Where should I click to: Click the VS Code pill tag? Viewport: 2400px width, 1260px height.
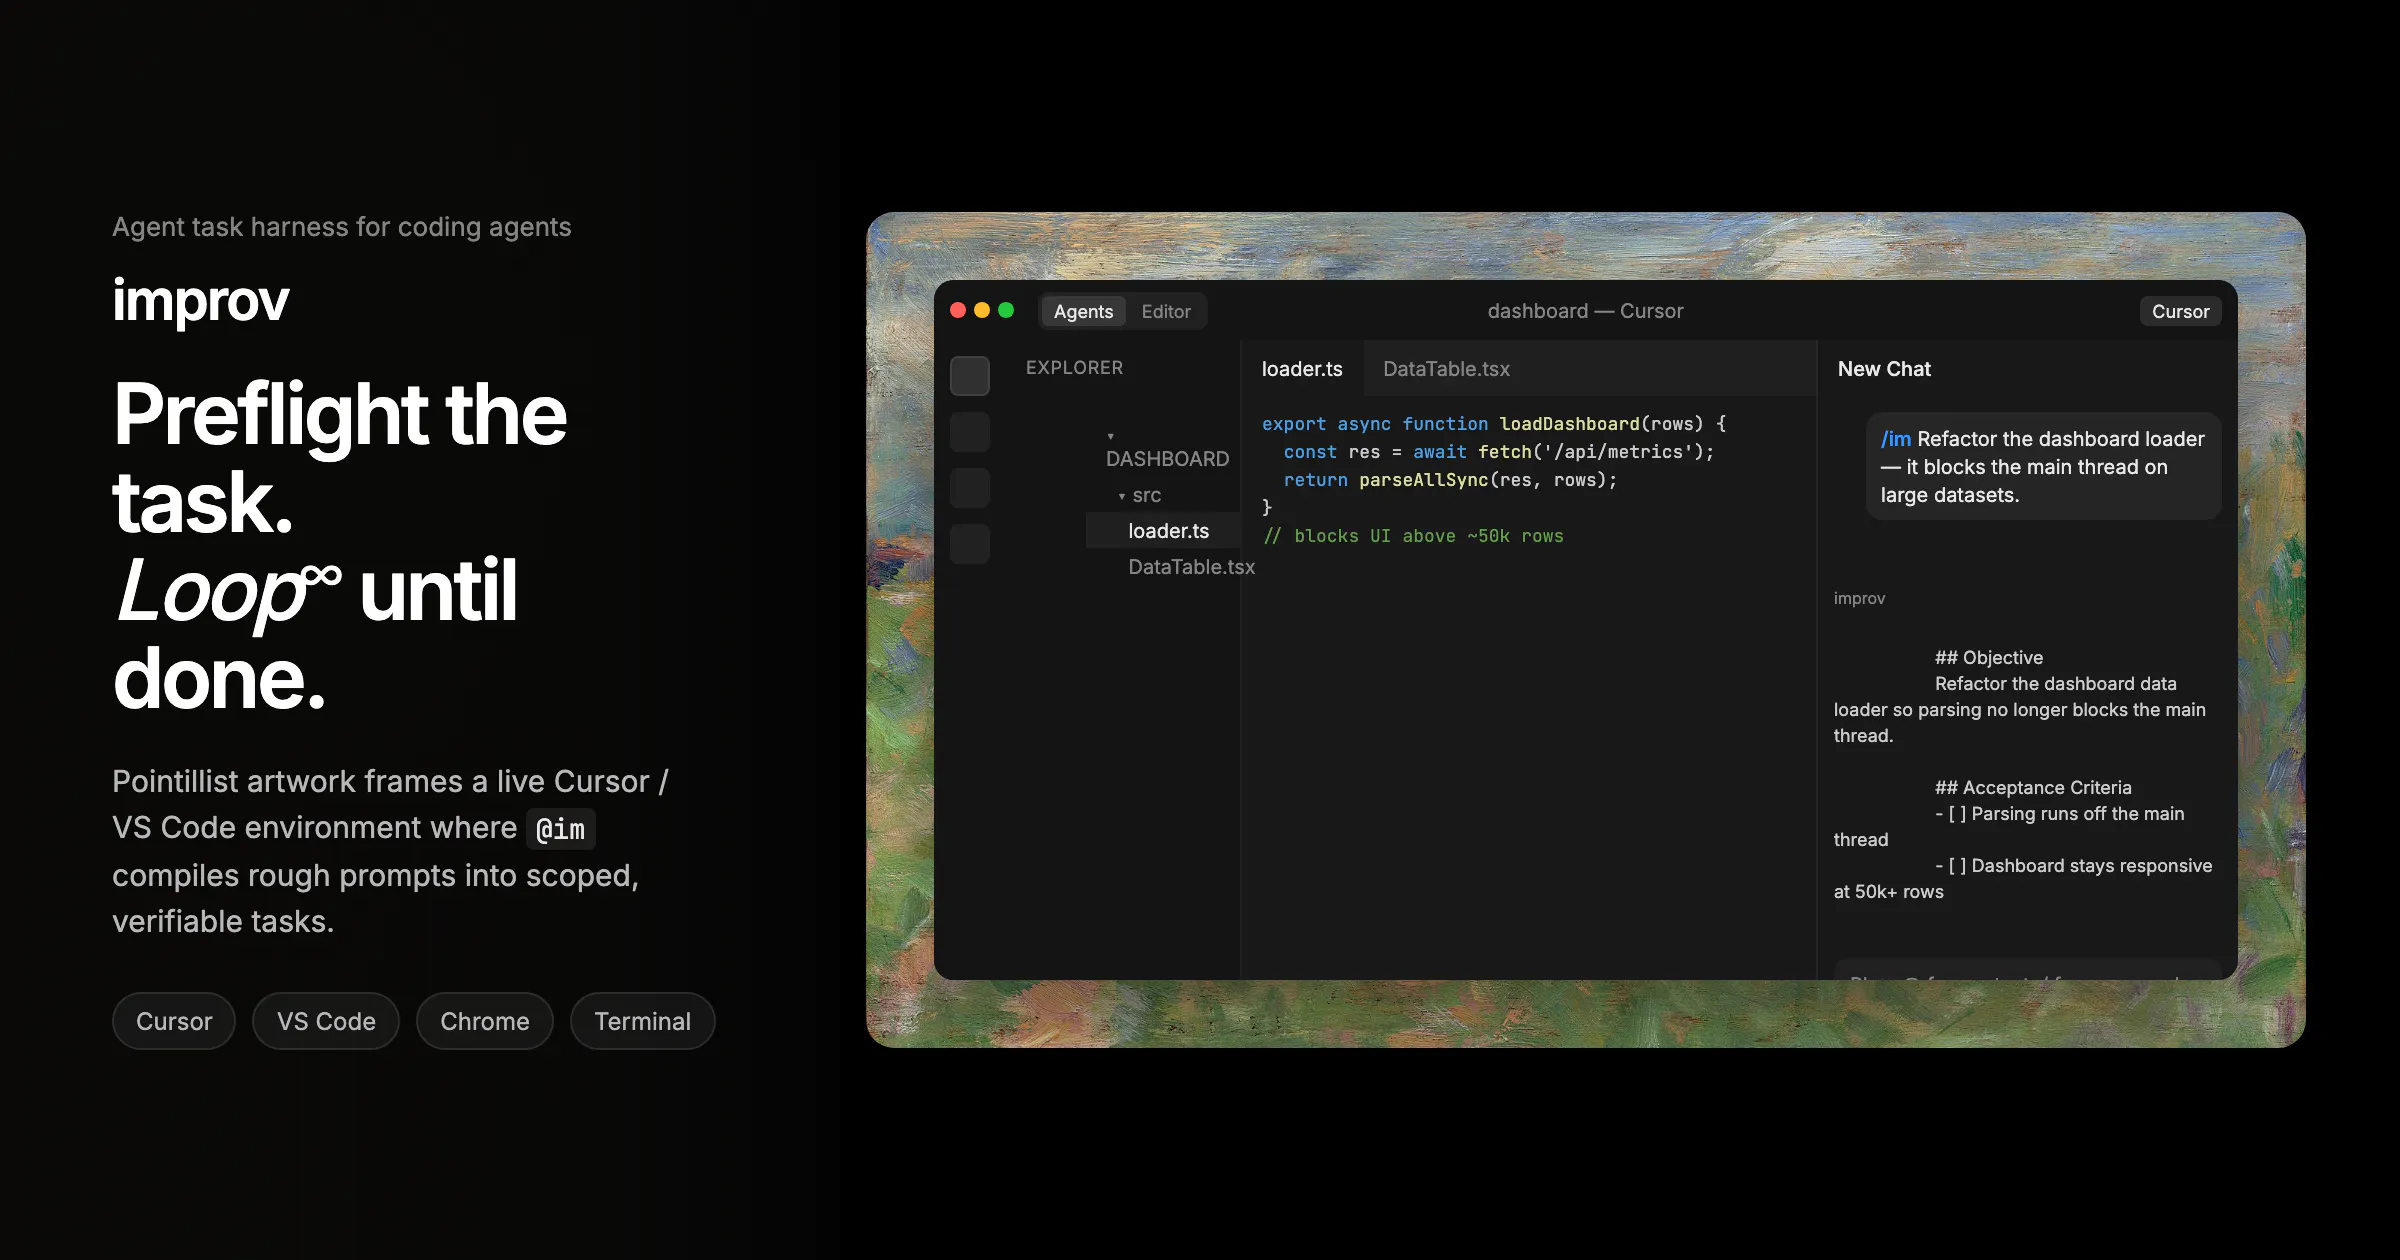click(x=326, y=1021)
